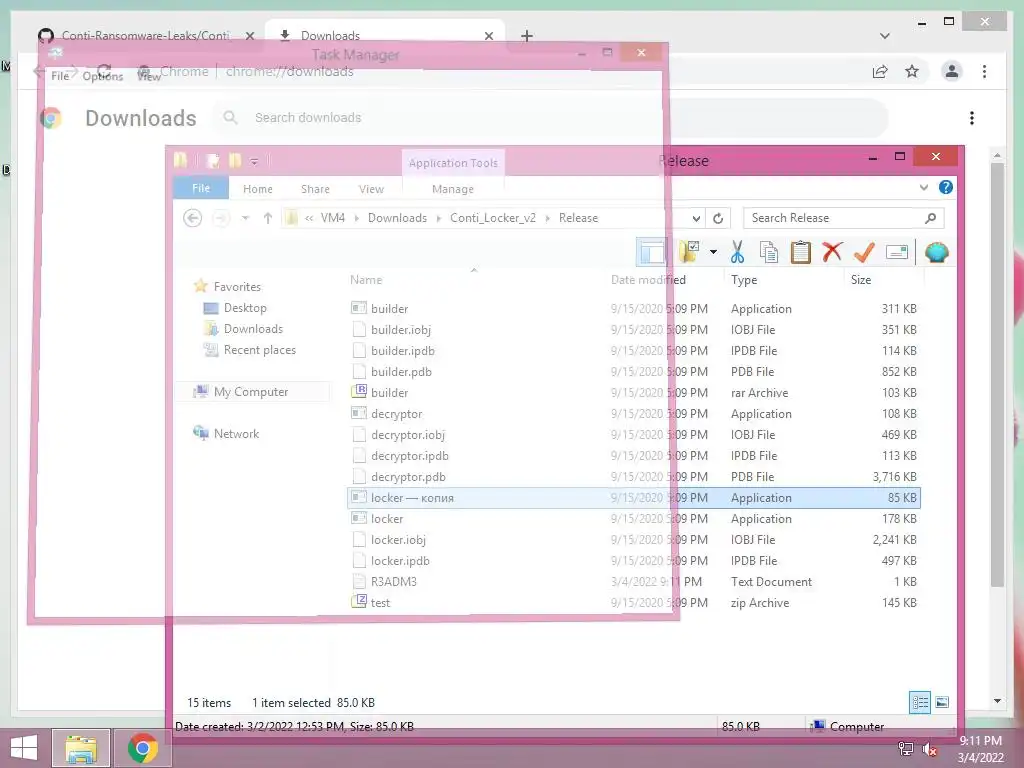
Task: Refresh the Release folder view
Action: [x=718, y=218]
